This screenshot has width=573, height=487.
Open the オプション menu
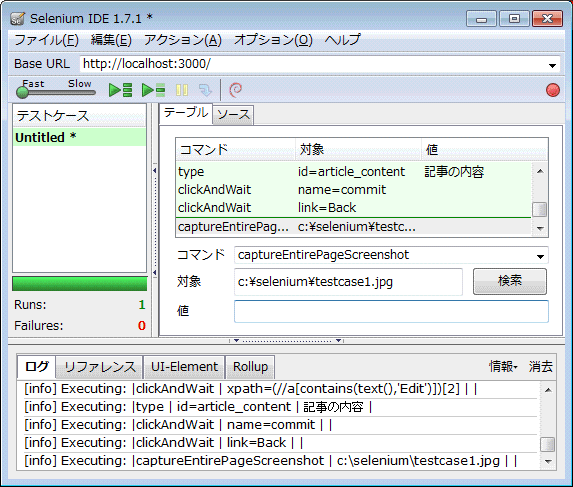(273, 39)
